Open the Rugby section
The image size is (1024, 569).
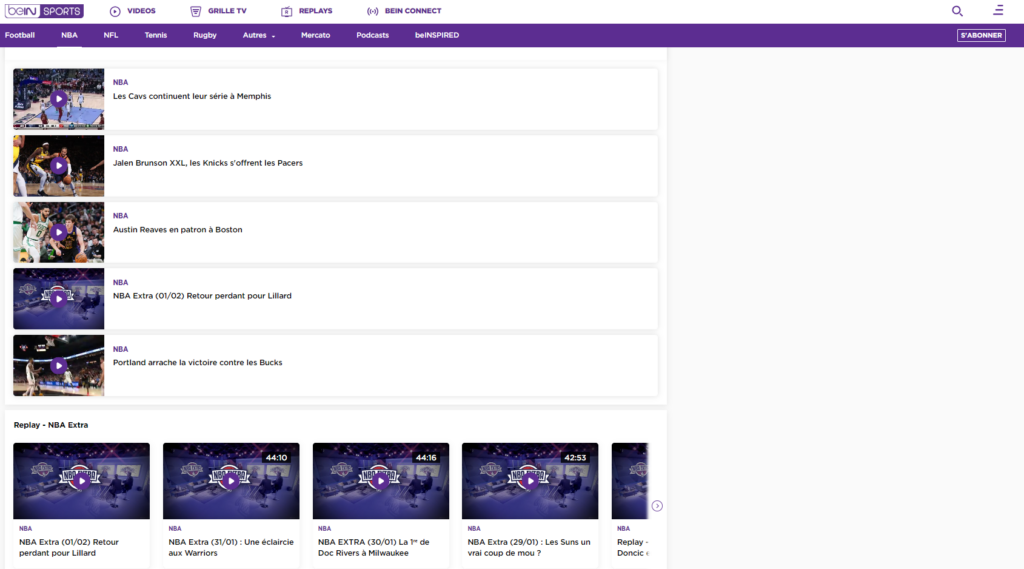click(204, 35)
